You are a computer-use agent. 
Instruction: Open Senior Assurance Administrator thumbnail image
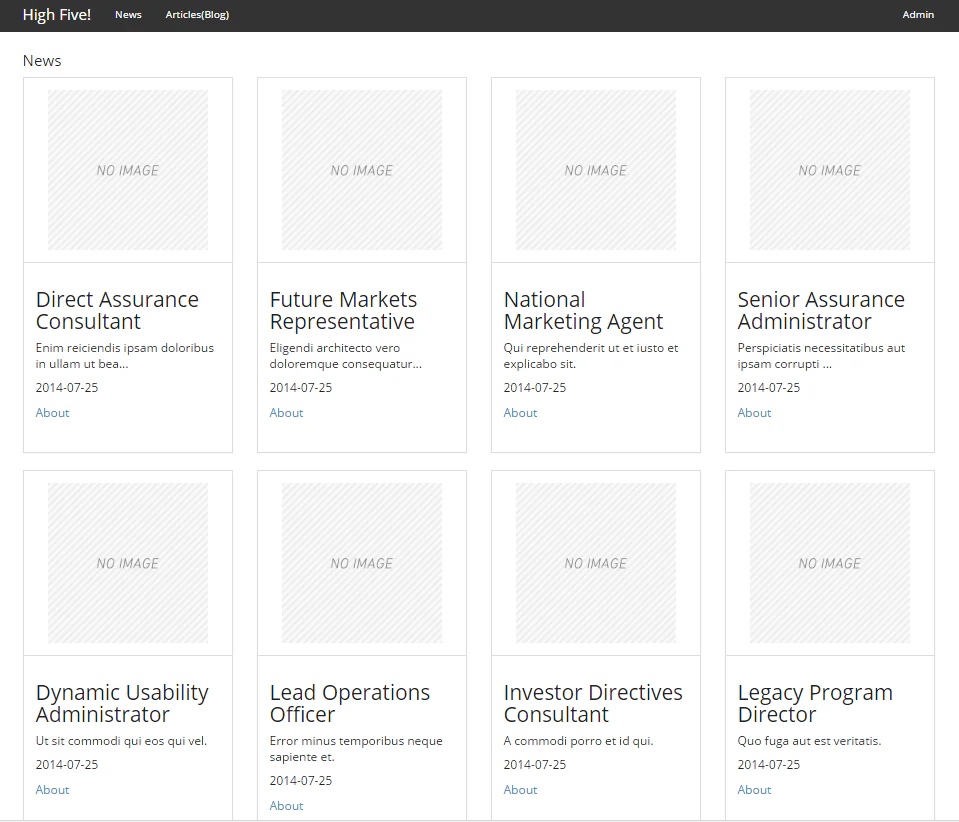tap(830, 170)
